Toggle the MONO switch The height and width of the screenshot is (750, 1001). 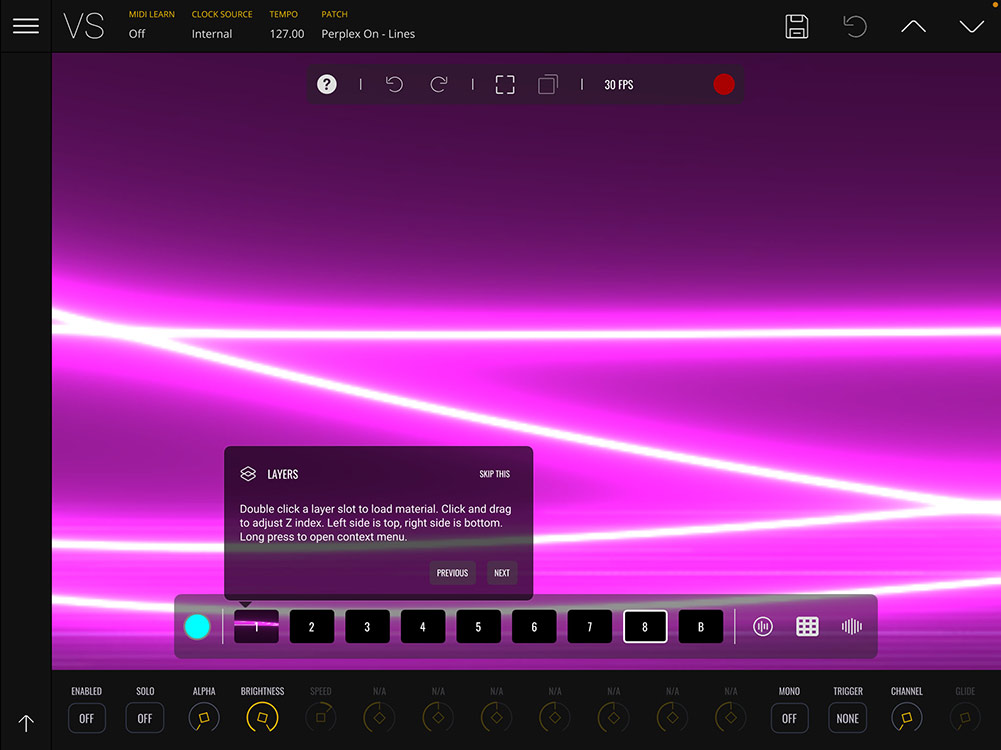pos(789,718)
